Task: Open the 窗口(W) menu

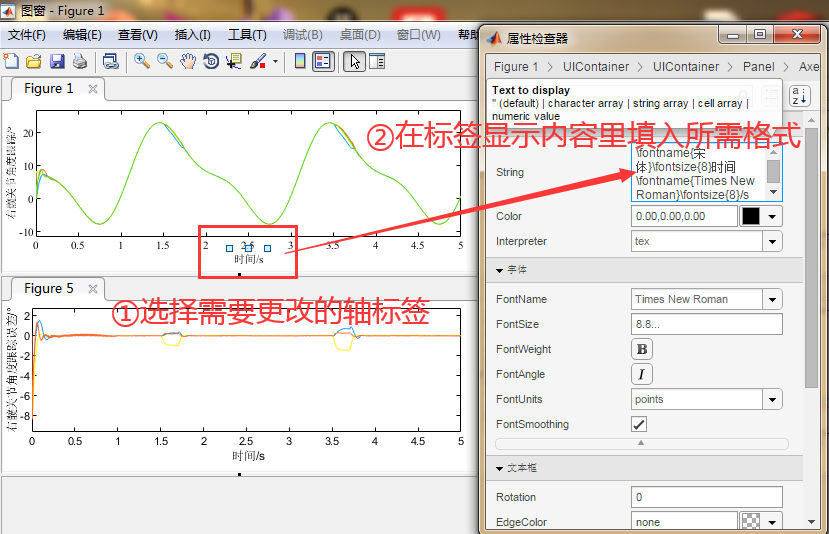Action: 418,35
